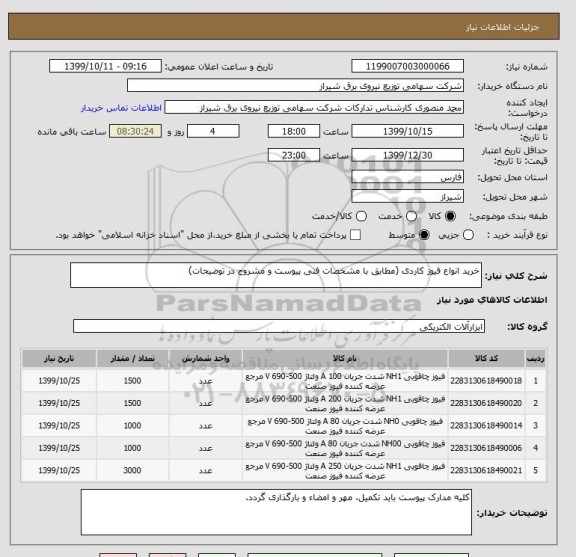This screenshot has height=557, width=576.
Task: Click the remaining days field showing 4
Action: [x=213, y=131]
